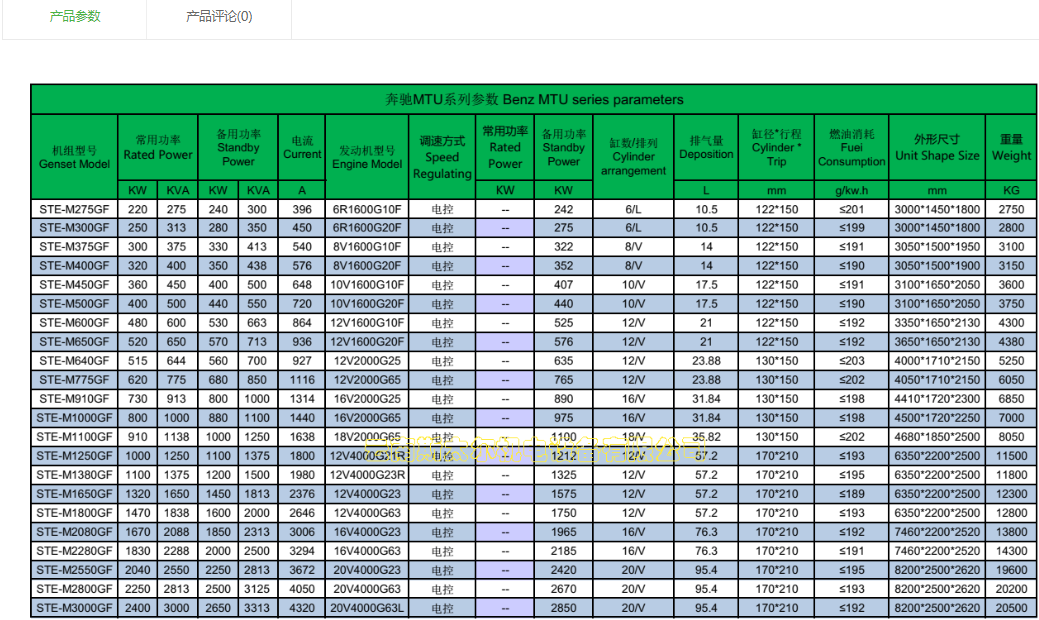1039x620 pixels.
Task: Select model cell STE-M375GF
Action: point(74,246)
